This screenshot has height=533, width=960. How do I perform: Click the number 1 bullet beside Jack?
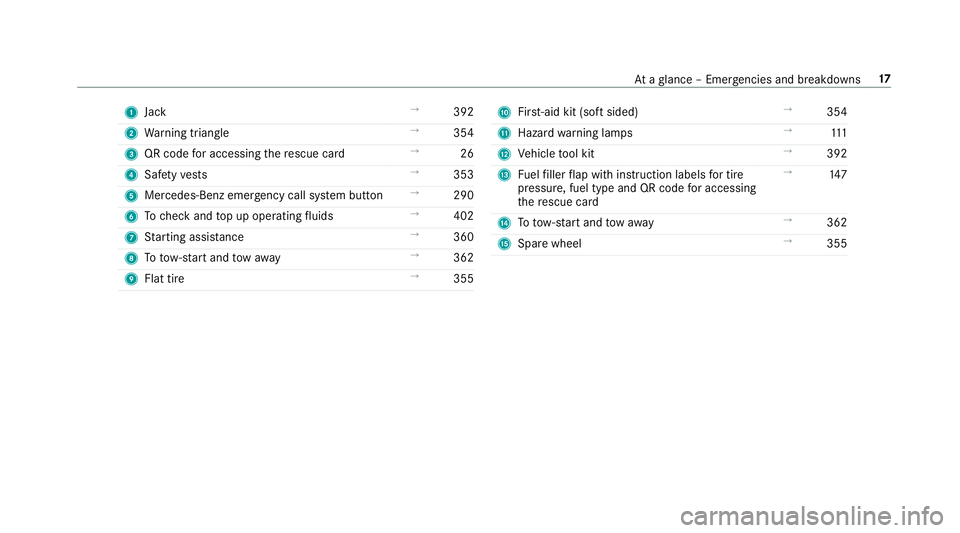(131, 113)
